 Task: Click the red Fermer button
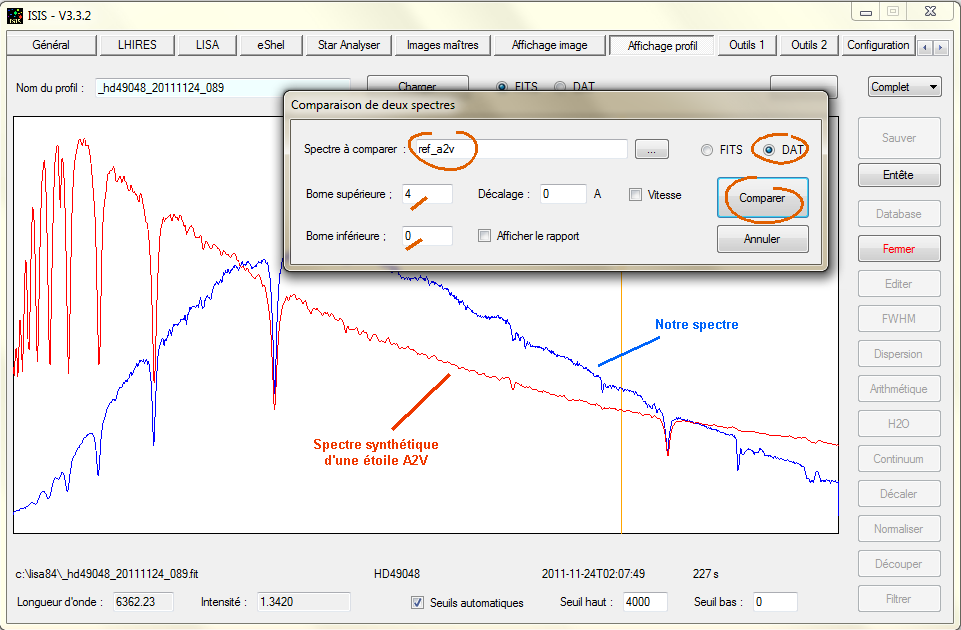tap(898, 249)
